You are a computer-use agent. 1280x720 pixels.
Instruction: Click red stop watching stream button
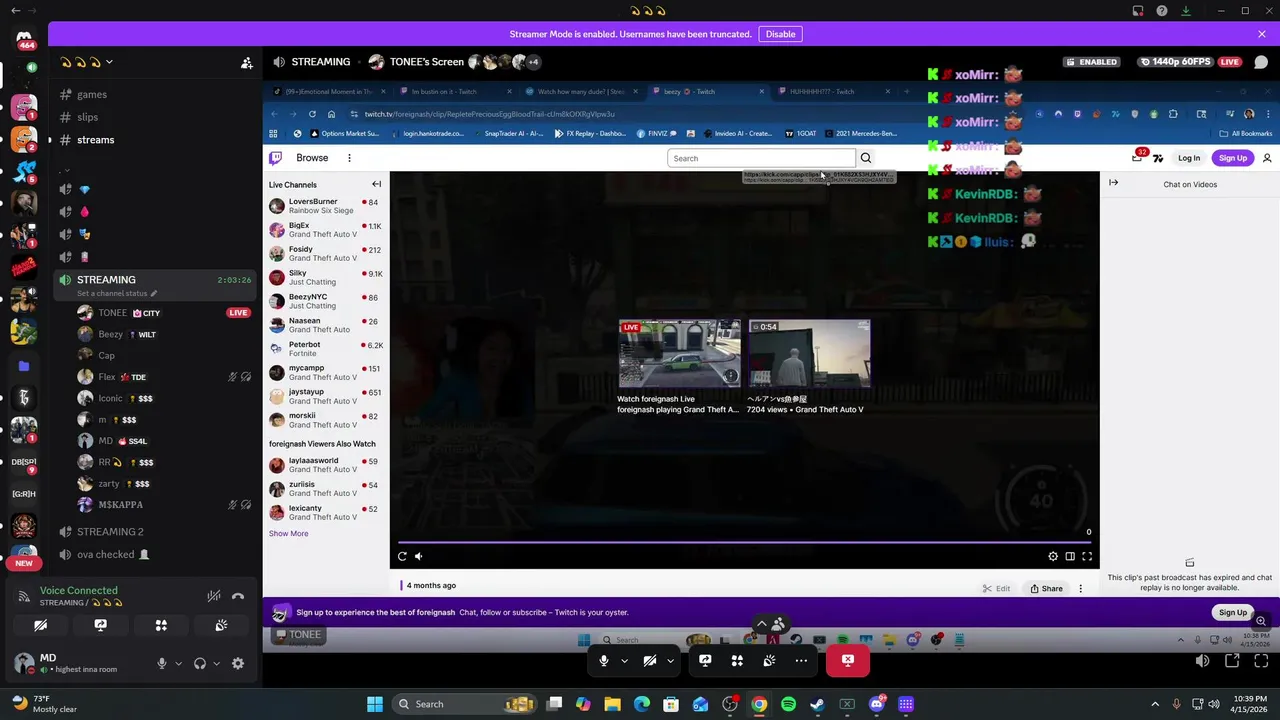[848, 660]
